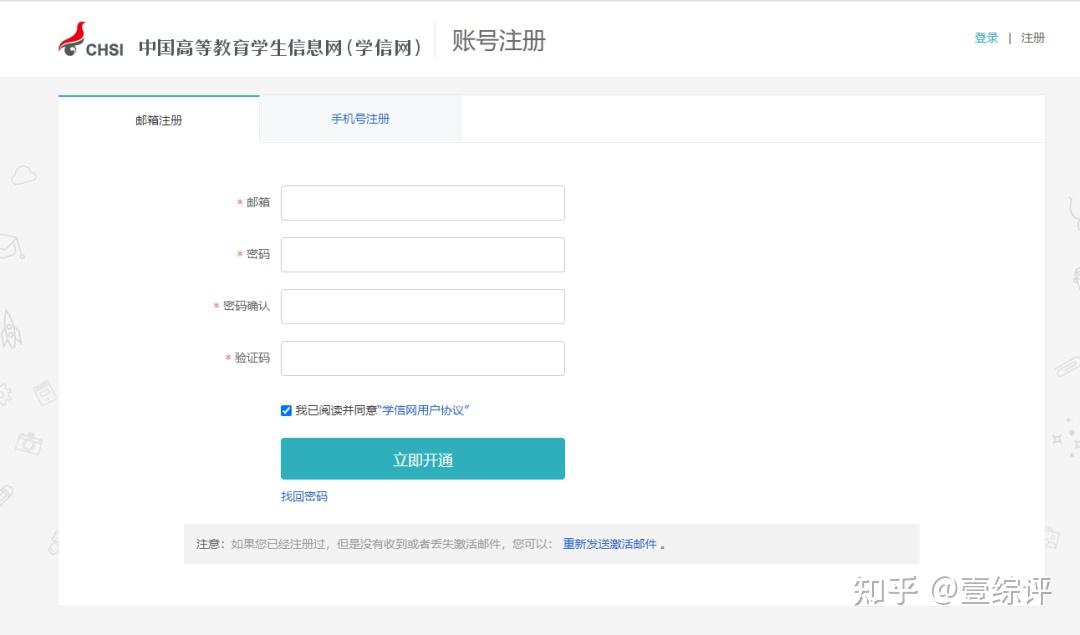
Task: Click the CHSI red bird logo
Action: (74, 39)
